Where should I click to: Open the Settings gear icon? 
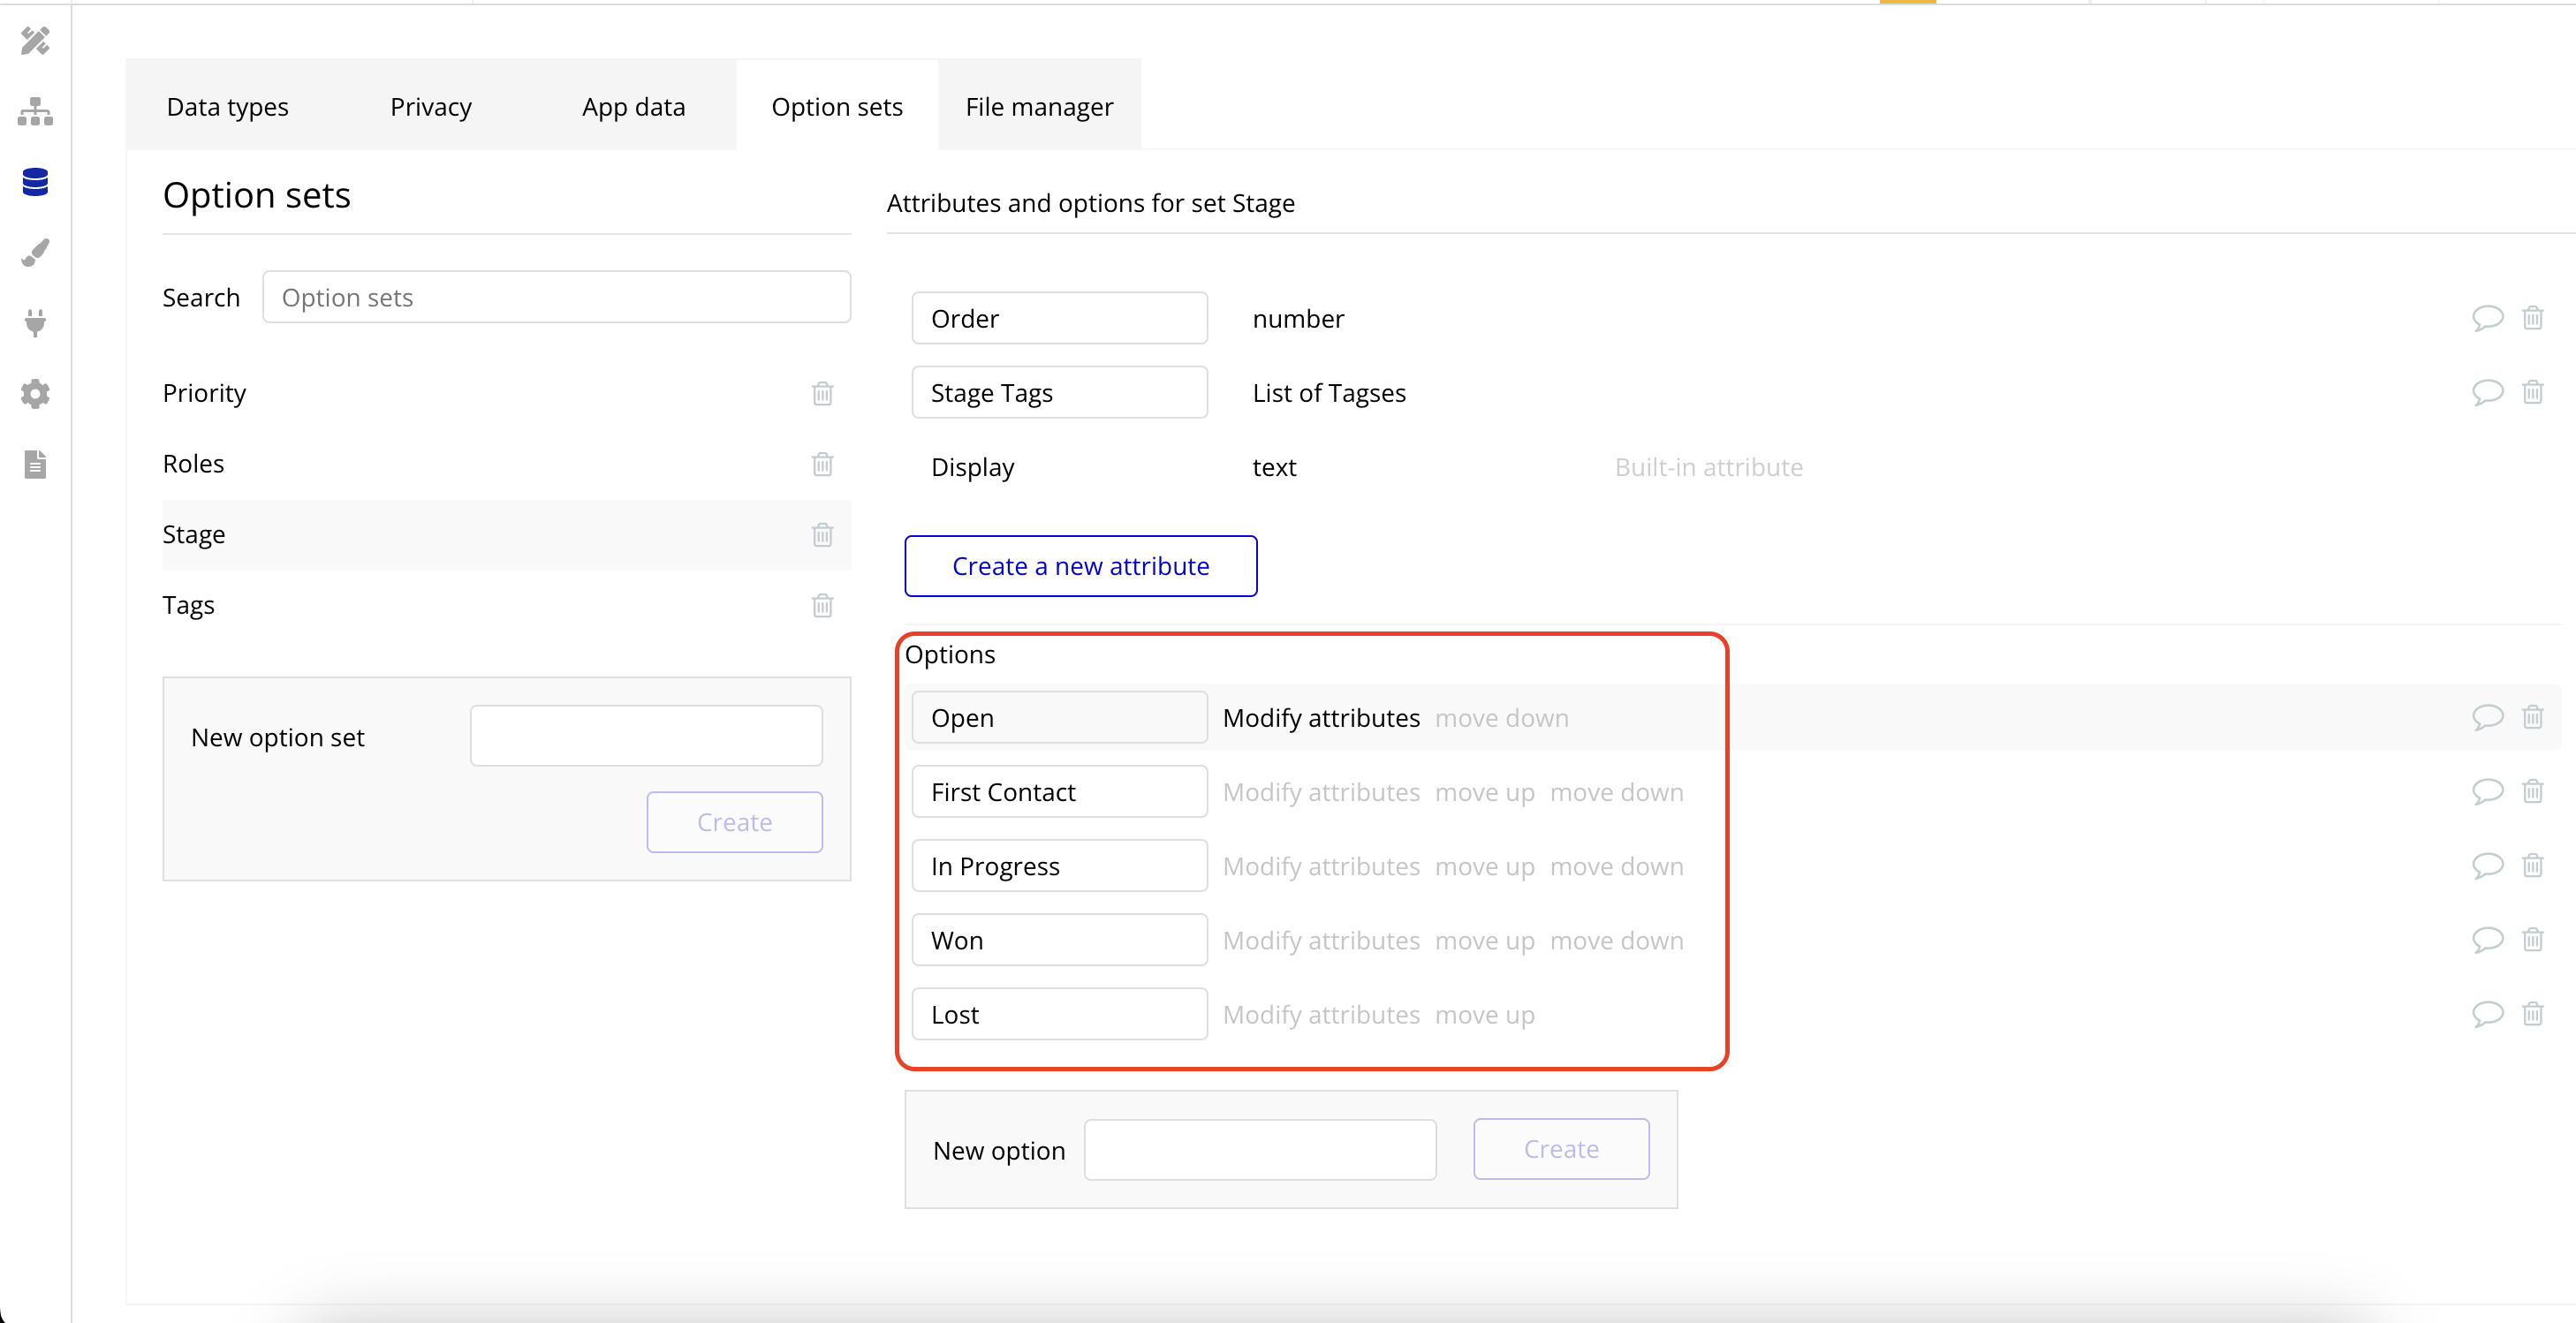pos(35,393)
